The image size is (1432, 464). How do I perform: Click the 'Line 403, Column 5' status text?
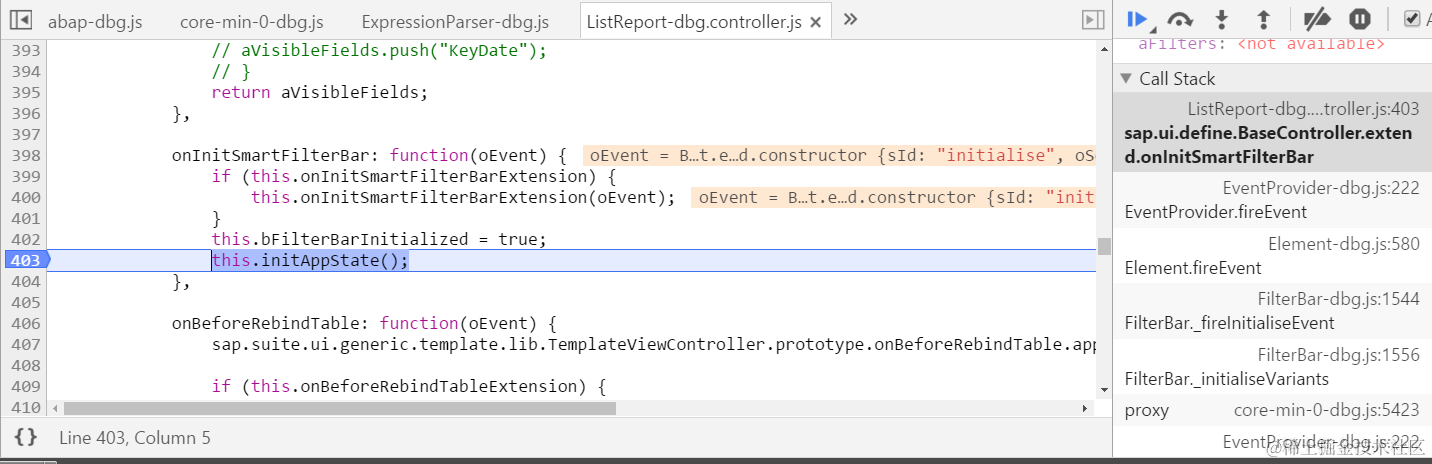point(135,437)
